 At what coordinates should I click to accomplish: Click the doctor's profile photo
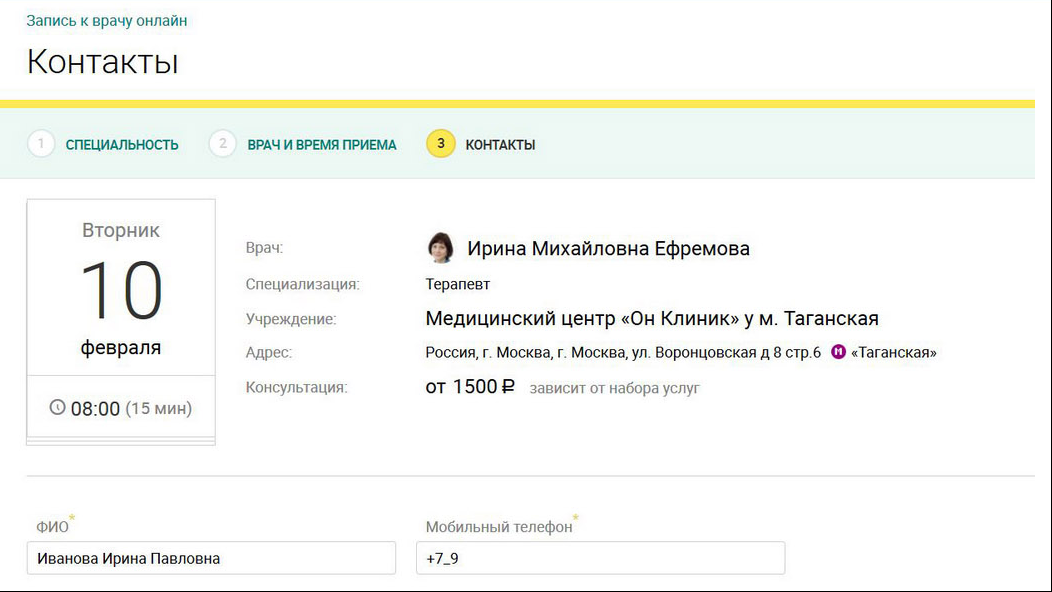440,248
